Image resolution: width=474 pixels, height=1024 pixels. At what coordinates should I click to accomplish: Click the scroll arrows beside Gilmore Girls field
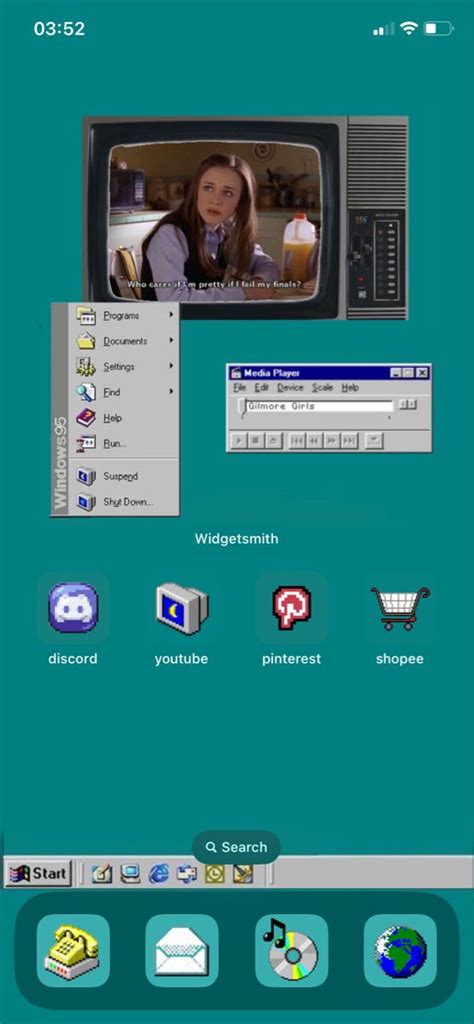coord(408,405)
